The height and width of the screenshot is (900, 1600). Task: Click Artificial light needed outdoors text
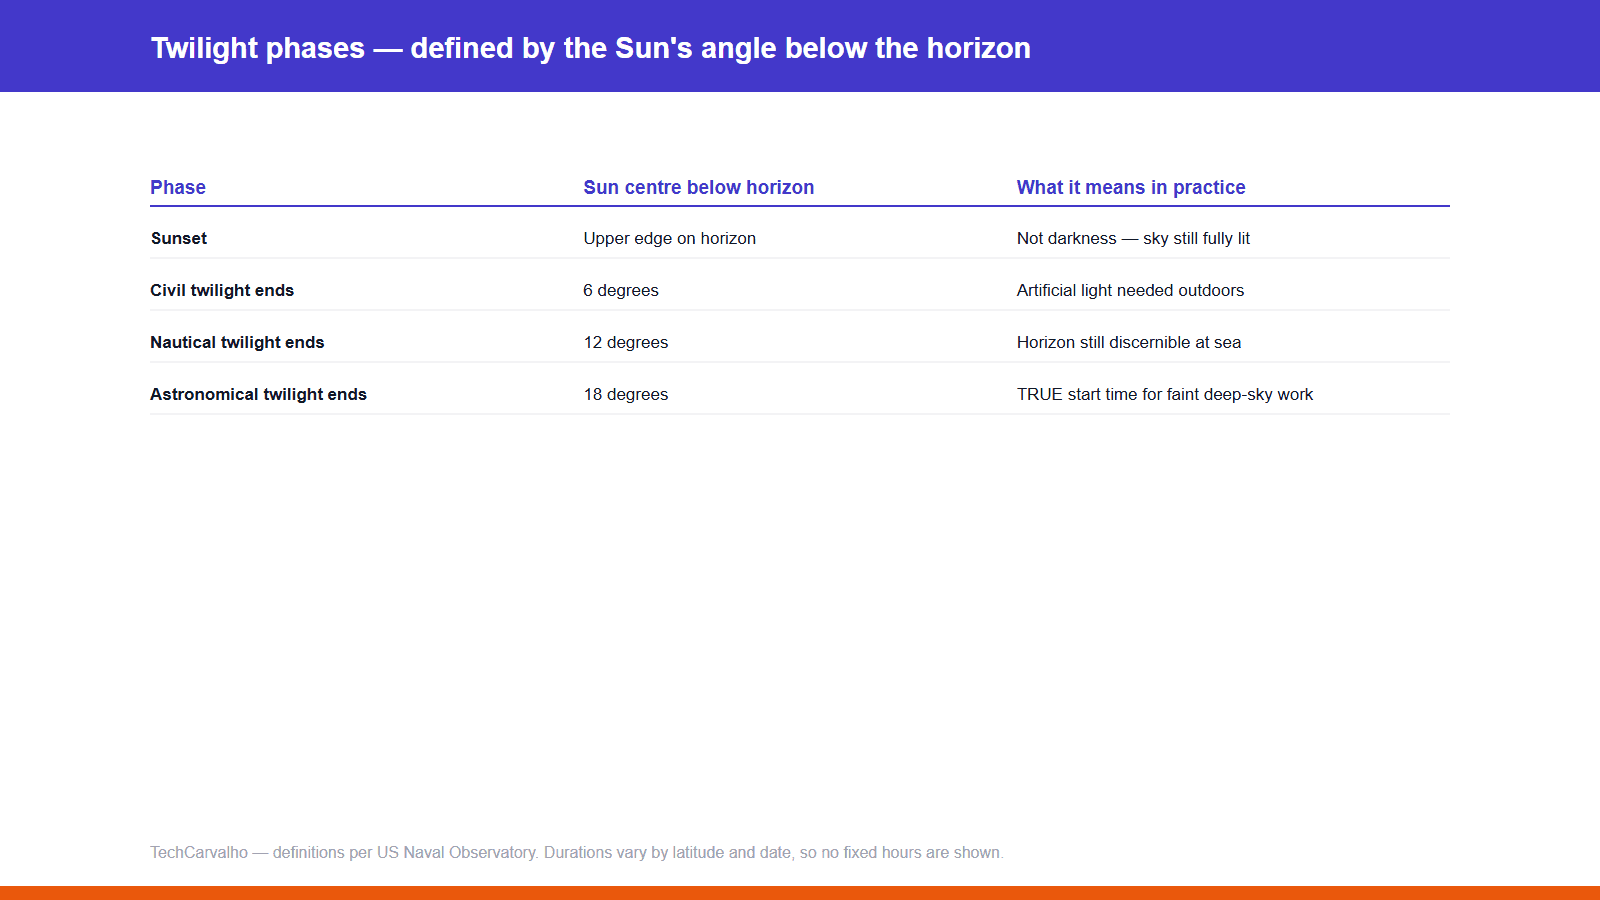point(1130,290)
